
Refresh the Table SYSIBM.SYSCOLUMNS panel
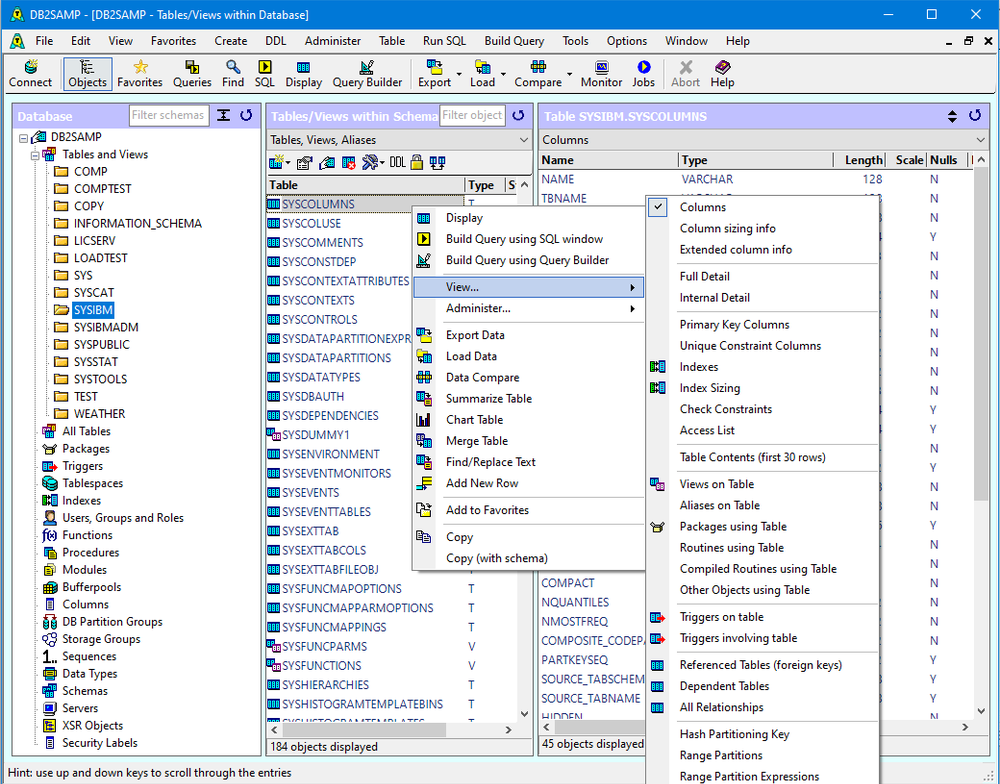click(x=974, y=115)
